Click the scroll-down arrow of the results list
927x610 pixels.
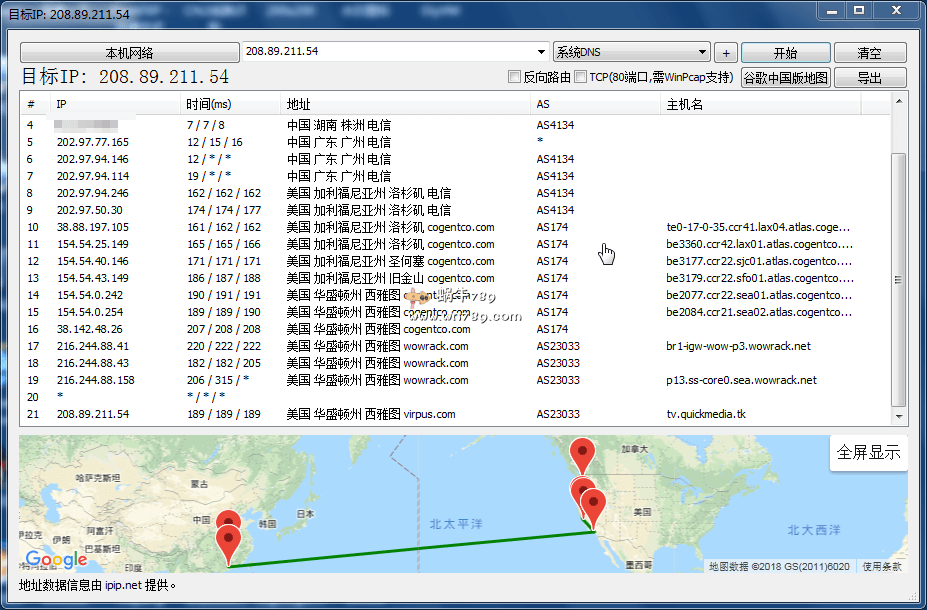click(900, 416)
